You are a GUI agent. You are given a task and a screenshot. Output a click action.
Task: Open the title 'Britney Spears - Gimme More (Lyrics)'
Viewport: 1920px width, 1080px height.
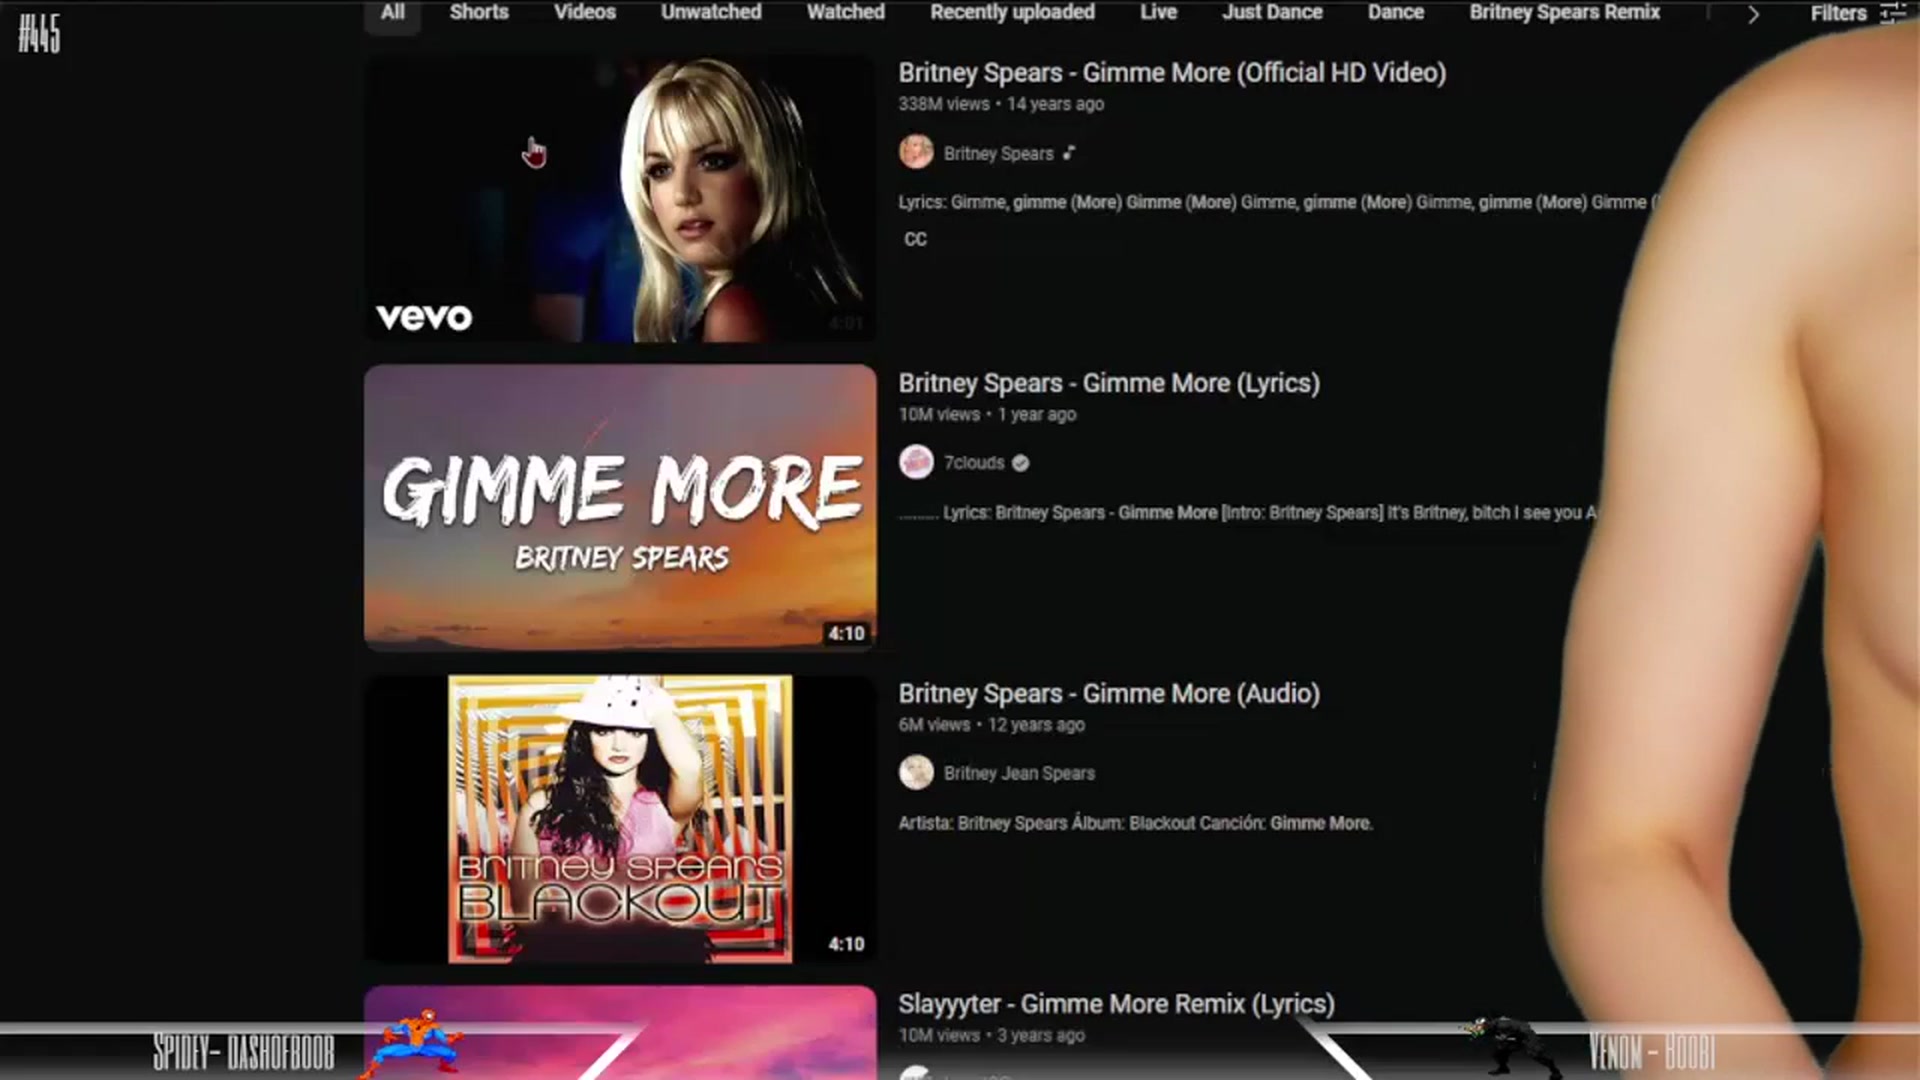(x=1109, y=383)
